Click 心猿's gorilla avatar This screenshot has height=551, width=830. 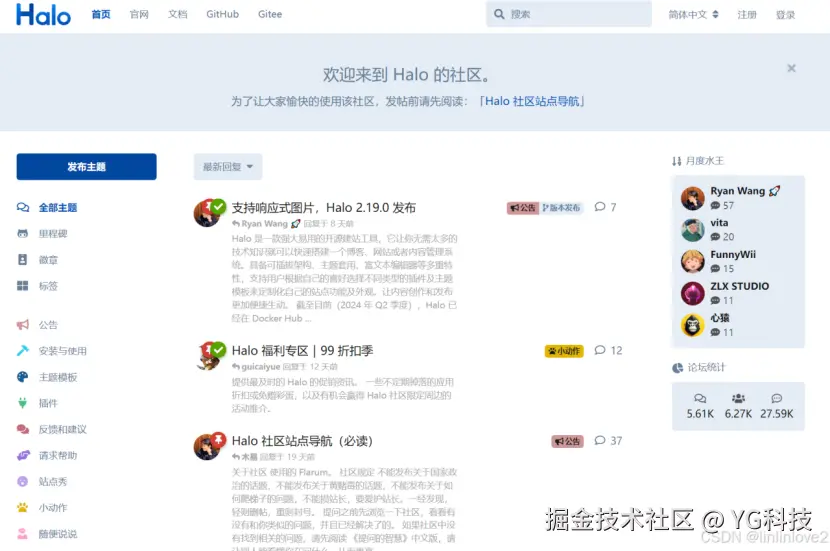[692, 325]
